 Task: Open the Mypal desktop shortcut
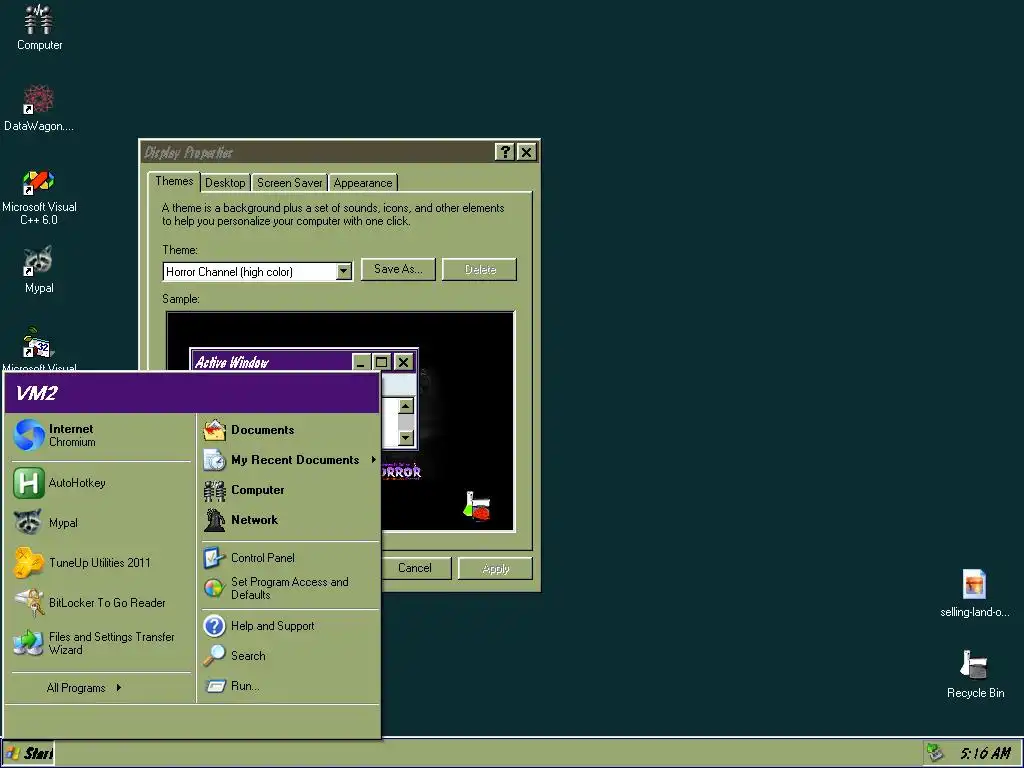[39, 270]
